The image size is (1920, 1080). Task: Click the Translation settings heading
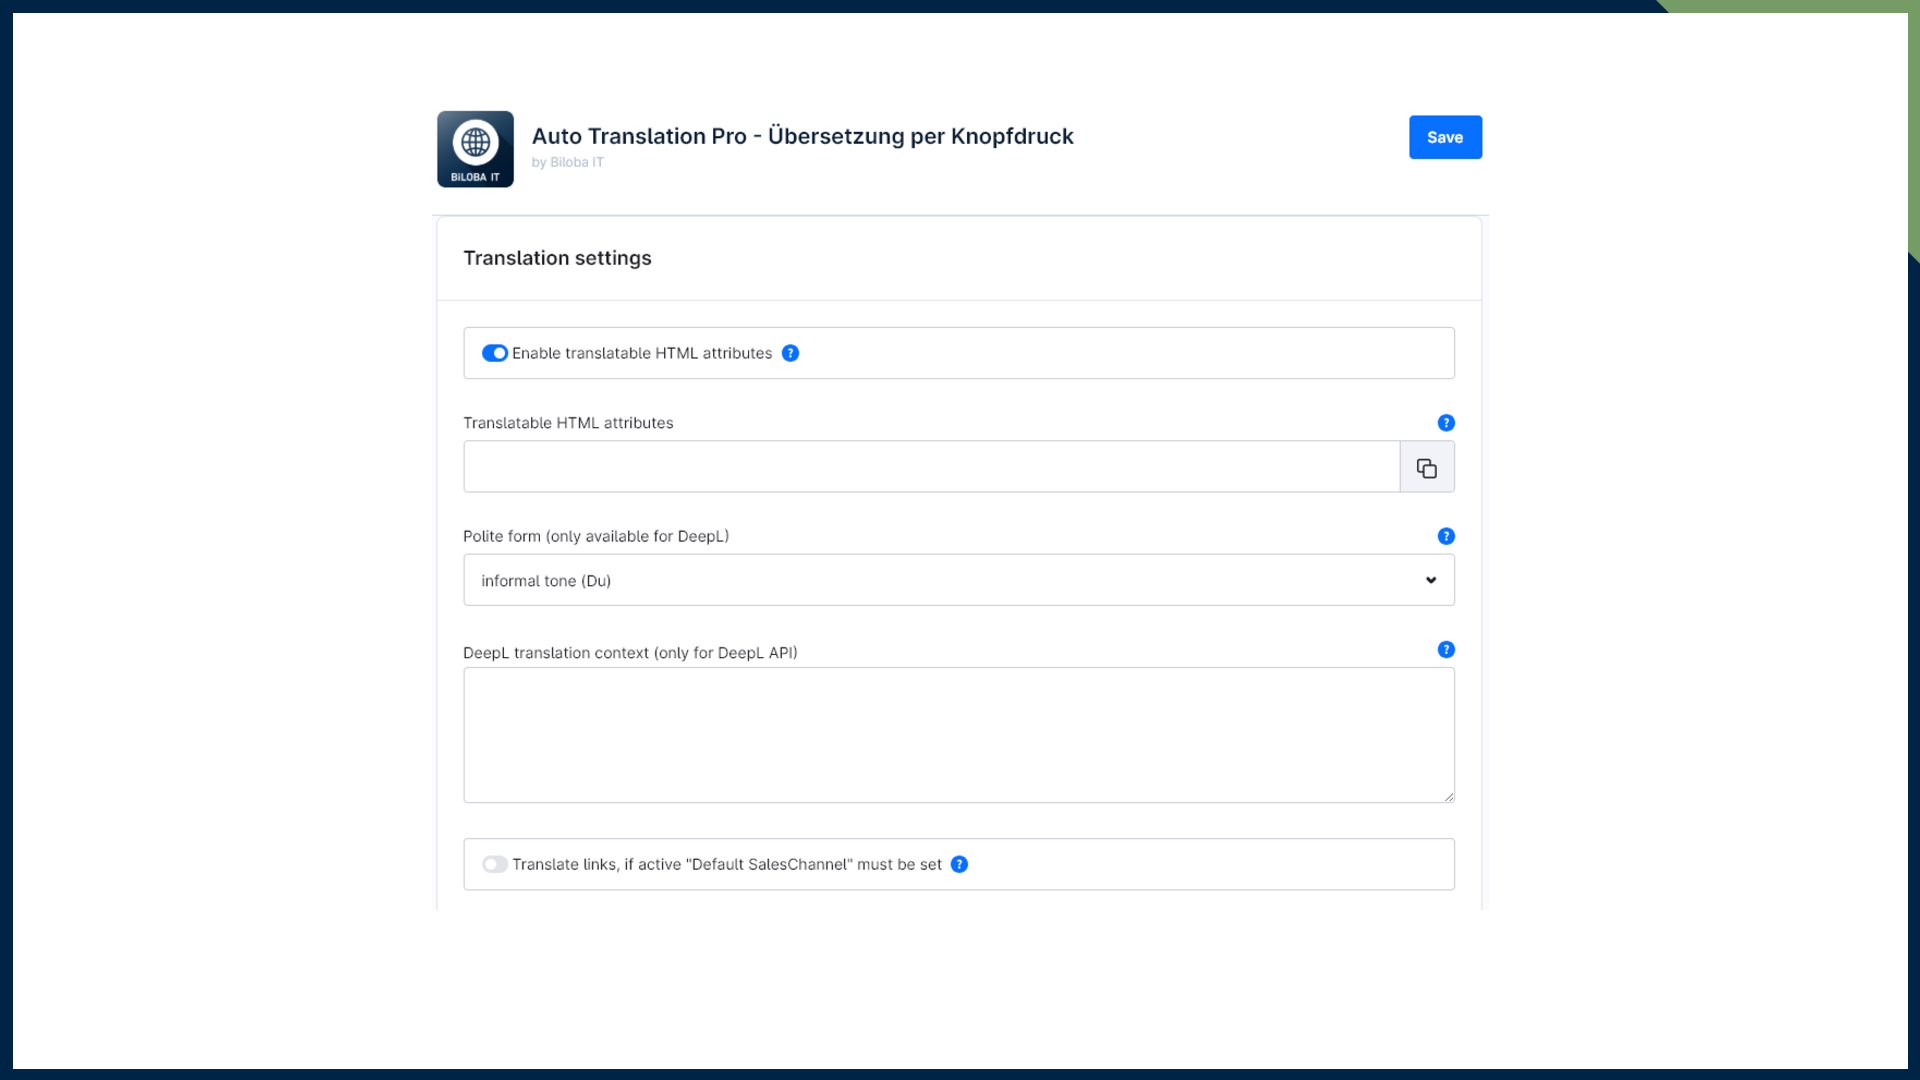pyautogui.click(x=557, y=258)
